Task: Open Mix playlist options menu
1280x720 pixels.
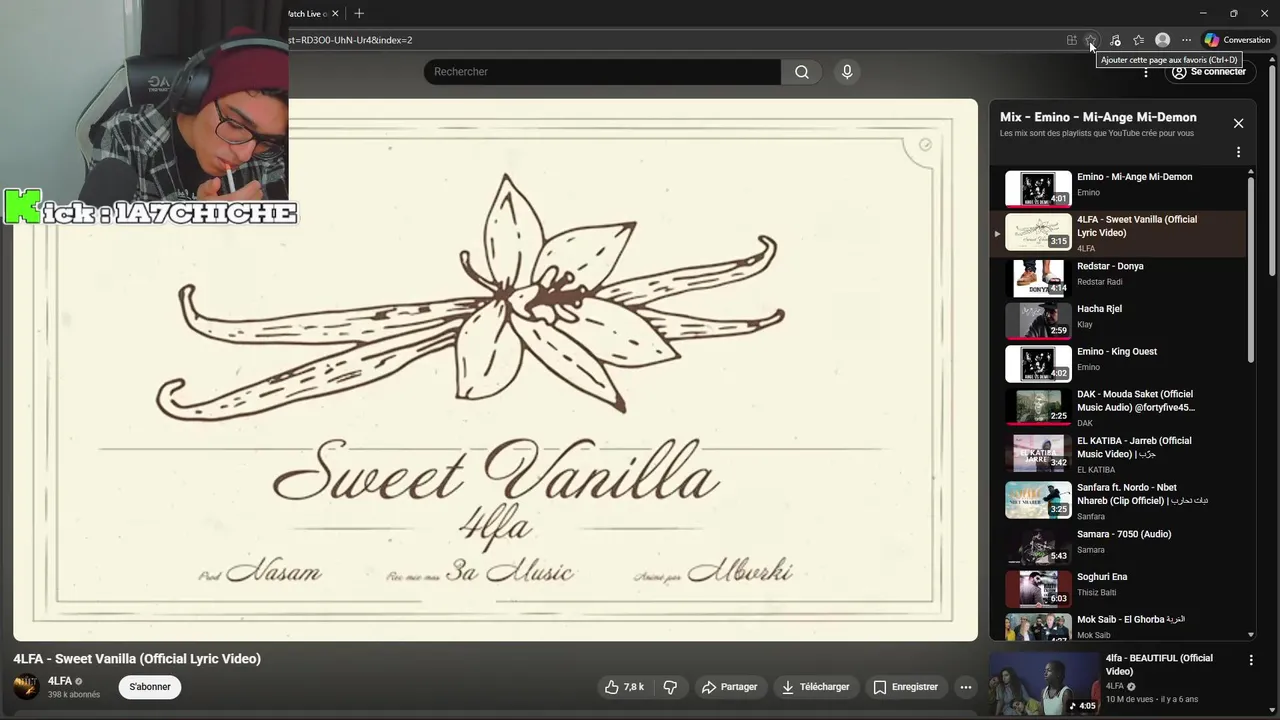Action: tap(1238, 152)
